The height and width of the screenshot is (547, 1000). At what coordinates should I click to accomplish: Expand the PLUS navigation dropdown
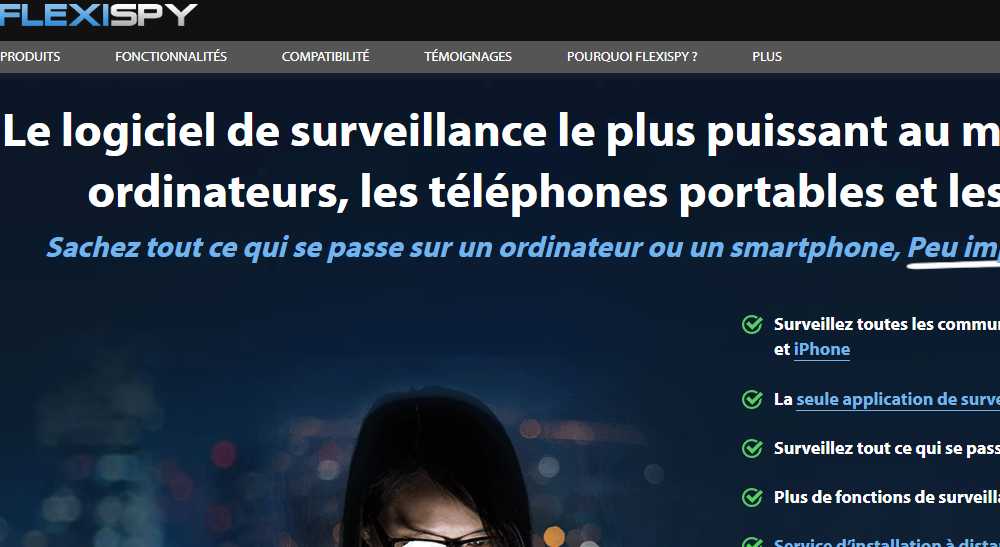[x=767, y=57]
